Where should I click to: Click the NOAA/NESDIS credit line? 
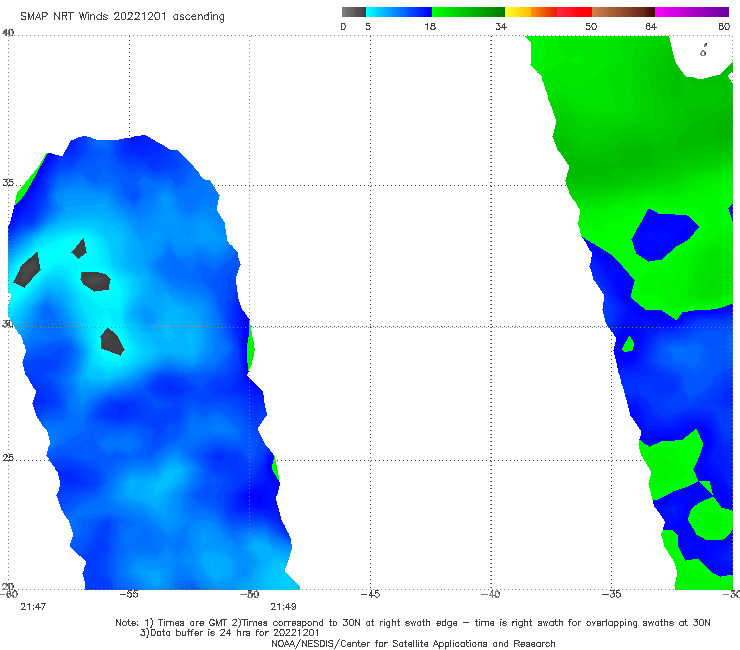point(413,643)
